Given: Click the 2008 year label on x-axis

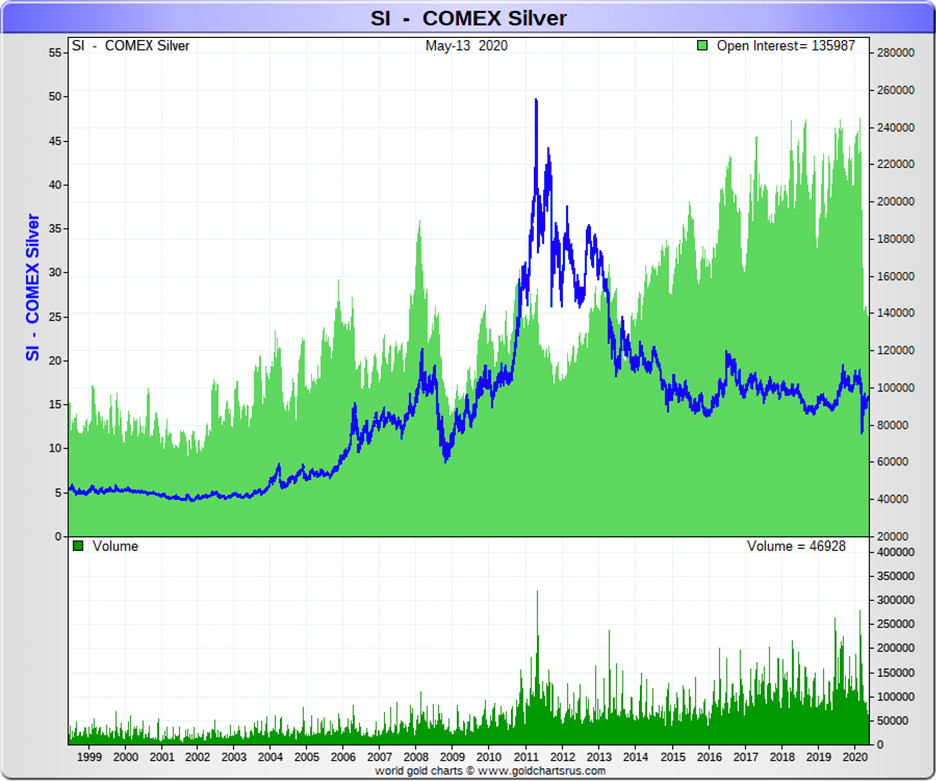Looking at the screenshot, I should coord(417,757).
